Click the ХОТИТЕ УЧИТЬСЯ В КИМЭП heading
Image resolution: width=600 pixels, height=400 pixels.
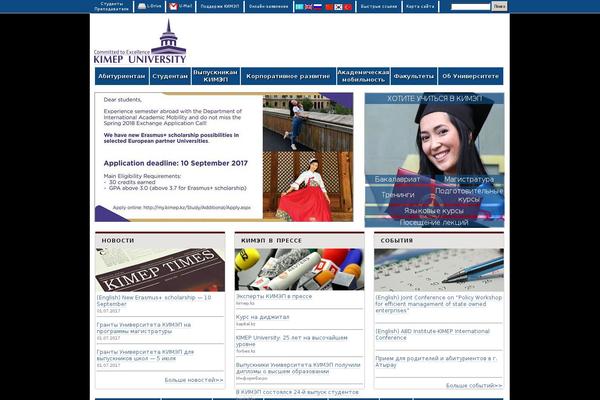click(x=434, y=98)
